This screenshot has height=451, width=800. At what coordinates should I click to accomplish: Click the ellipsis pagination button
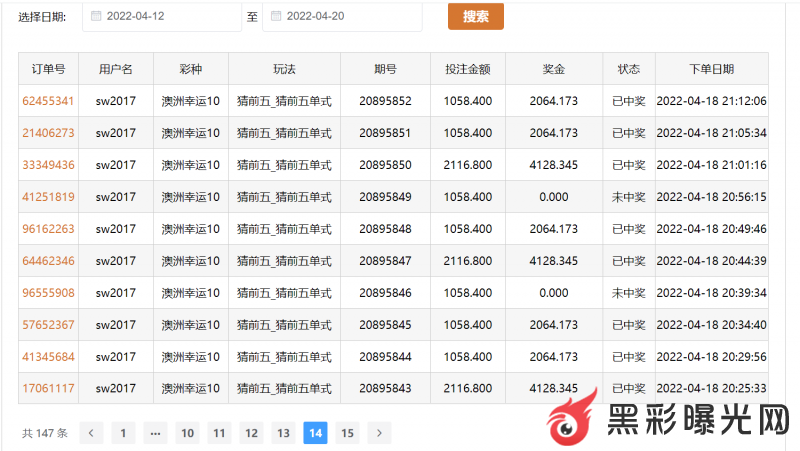pos(155,433)
